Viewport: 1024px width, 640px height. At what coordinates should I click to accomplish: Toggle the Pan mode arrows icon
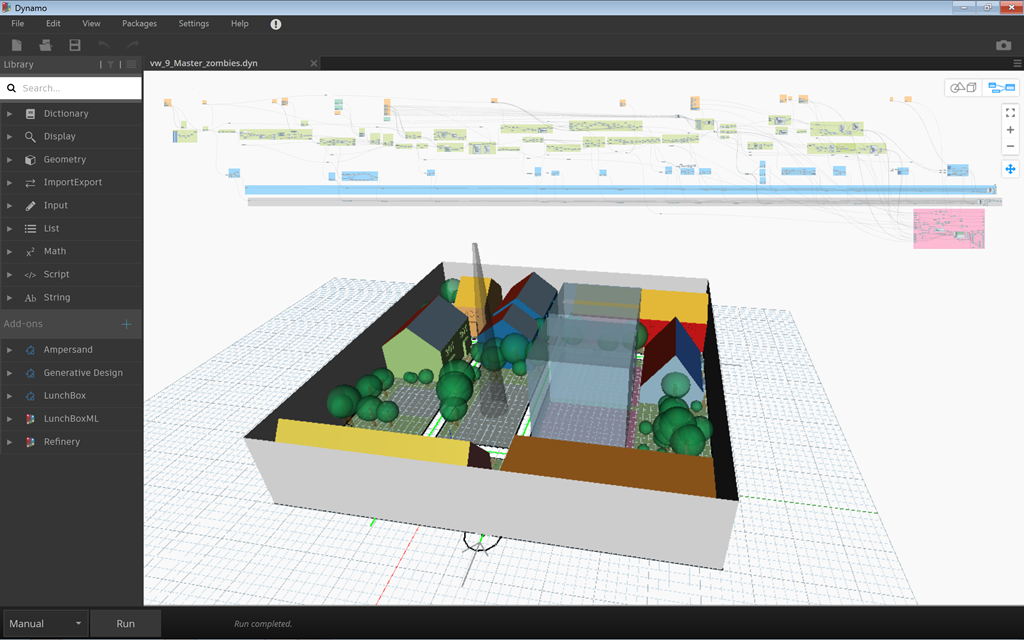(x=1010, y=169)
